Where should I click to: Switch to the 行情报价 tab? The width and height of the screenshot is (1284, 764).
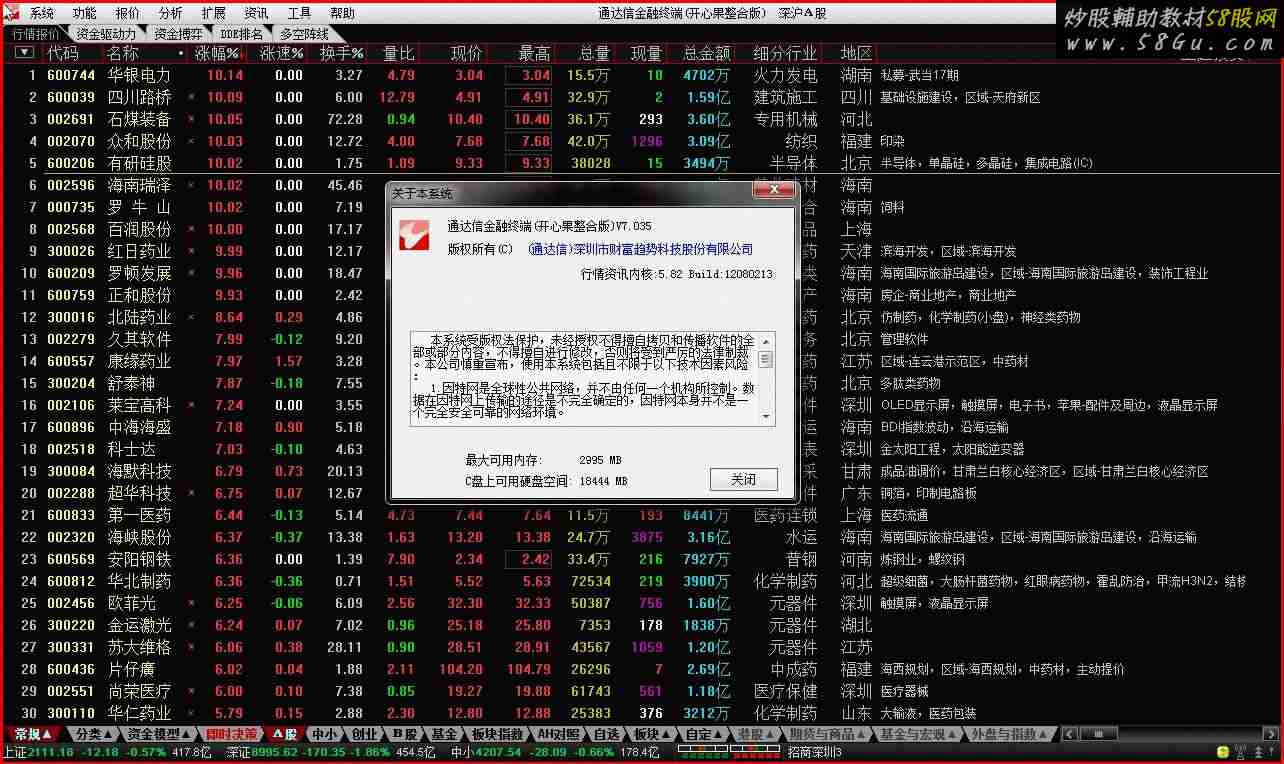[x=35, y=34]
